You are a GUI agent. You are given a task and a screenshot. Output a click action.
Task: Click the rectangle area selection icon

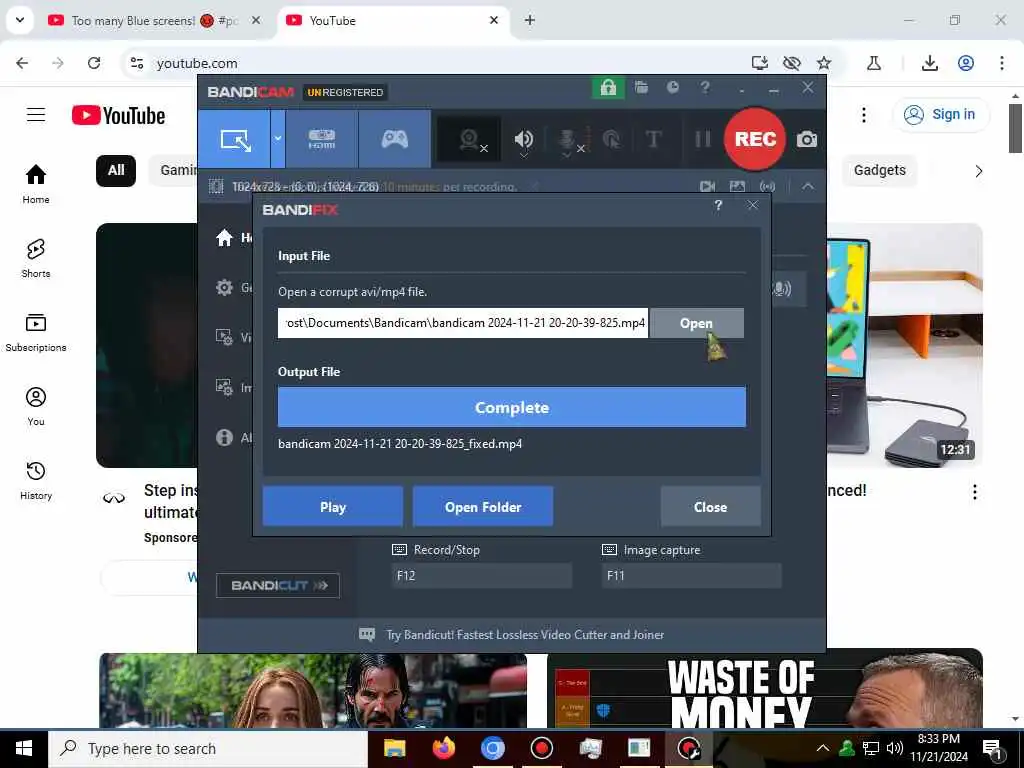[216, 187]
